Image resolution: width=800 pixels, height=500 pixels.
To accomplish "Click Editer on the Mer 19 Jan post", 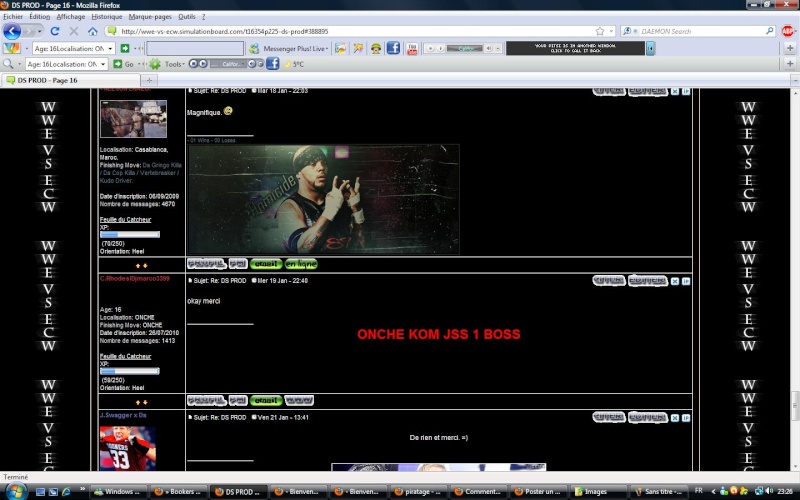I will 647,281.
